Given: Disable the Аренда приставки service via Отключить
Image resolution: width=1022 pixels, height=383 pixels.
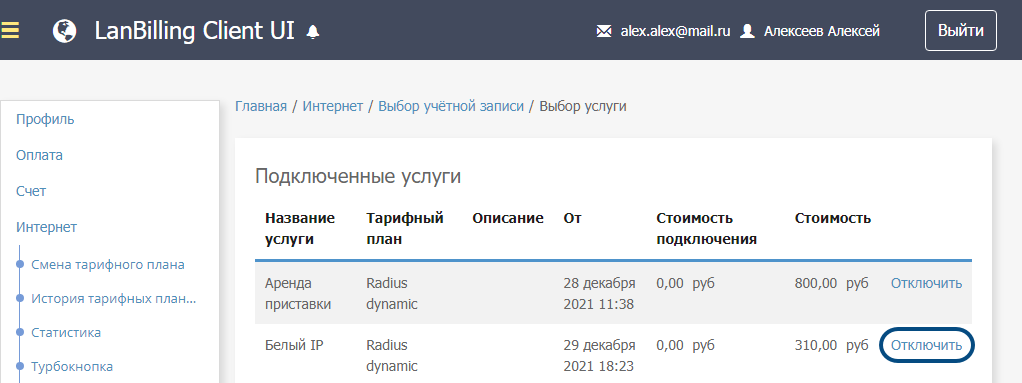Looking at the screenshot, I should [x=926, y=283].
